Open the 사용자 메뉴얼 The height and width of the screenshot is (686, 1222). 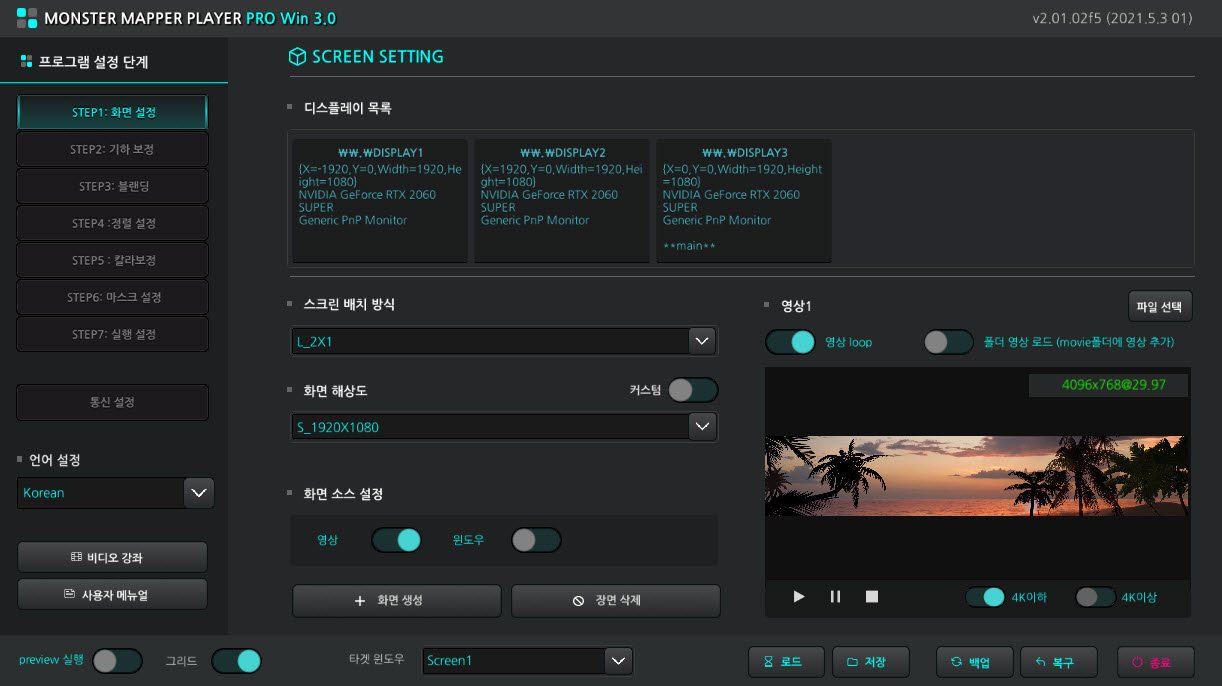(113, 594)
